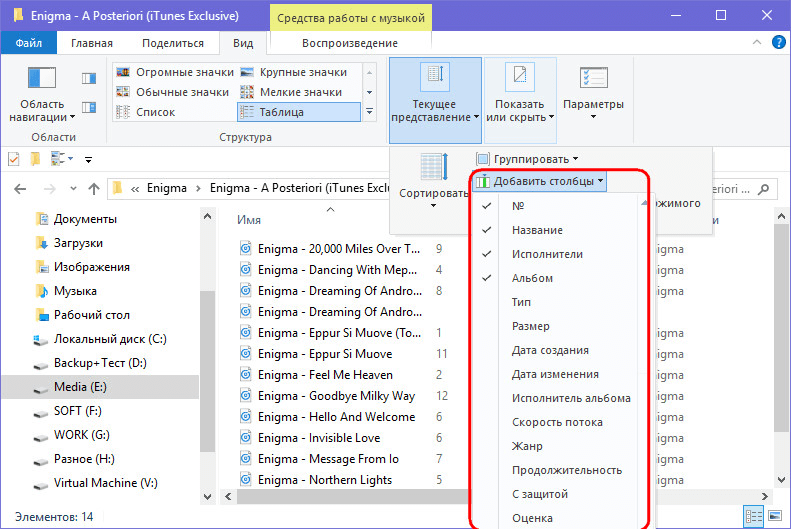791x529 pixels.
Task: Switch to large thumbnails icon in status bar
Action: point(775,516)
